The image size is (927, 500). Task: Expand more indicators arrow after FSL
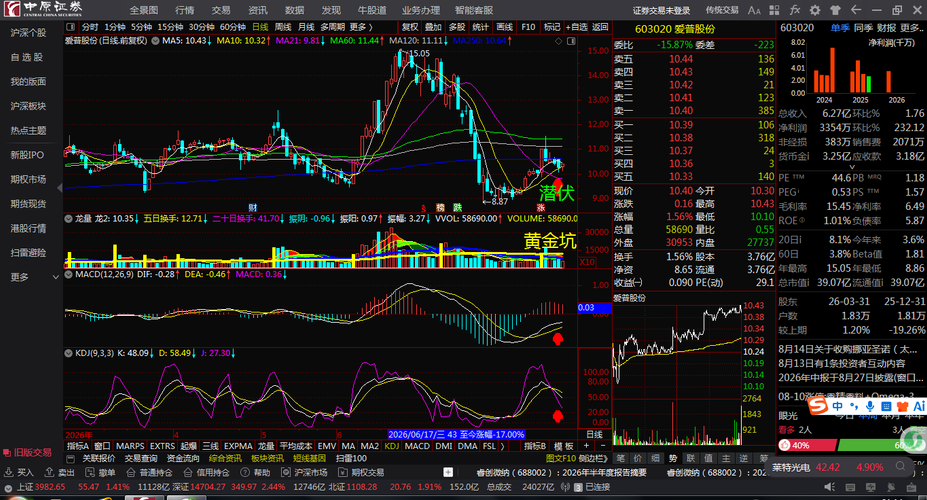pyautogui.click(x=503, y=446)
